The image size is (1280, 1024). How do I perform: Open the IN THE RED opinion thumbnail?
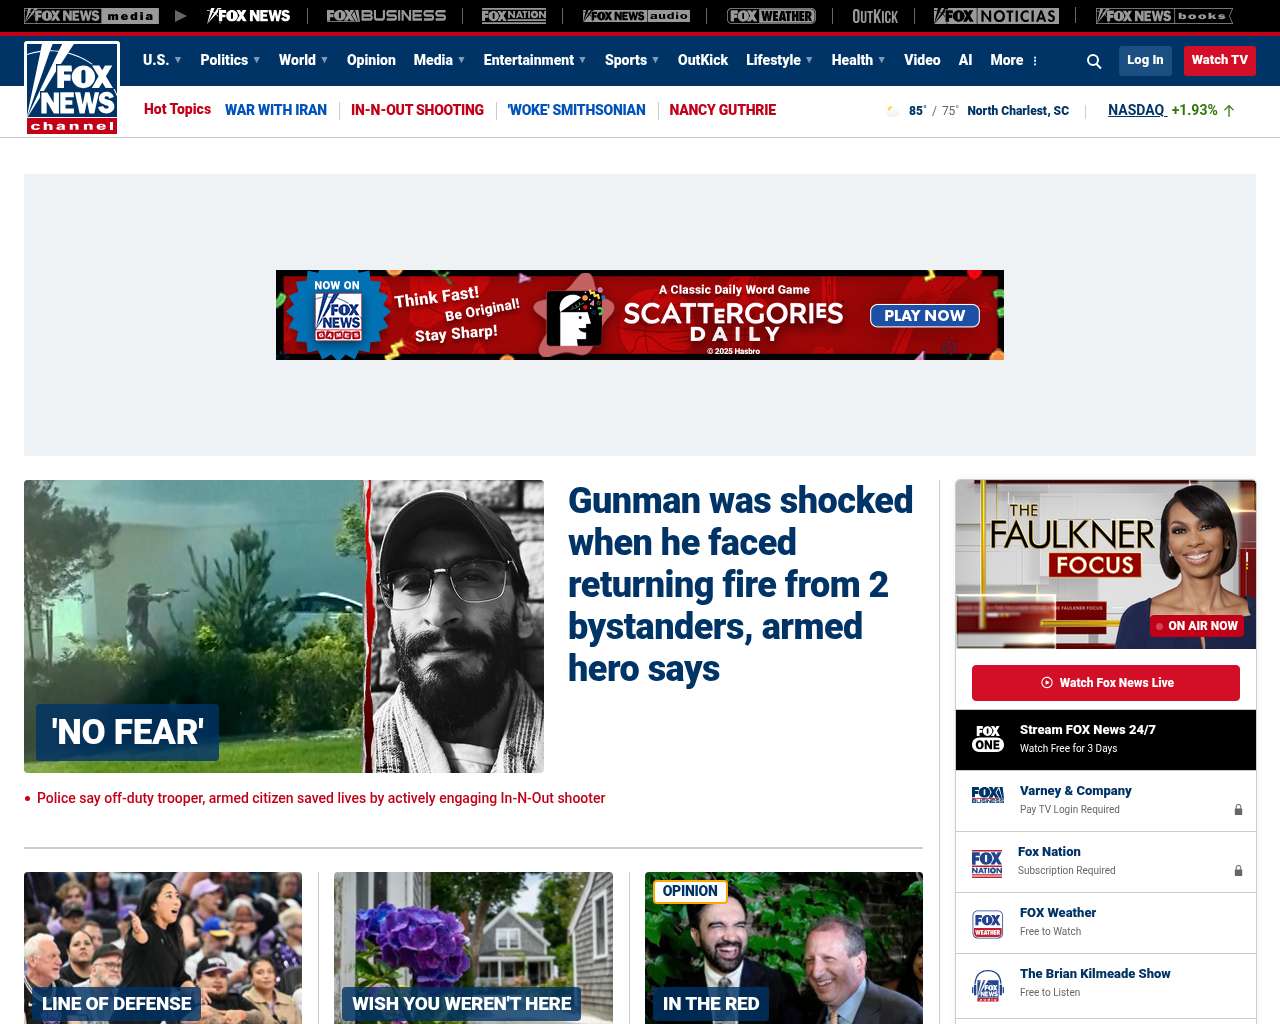point(784,948)
